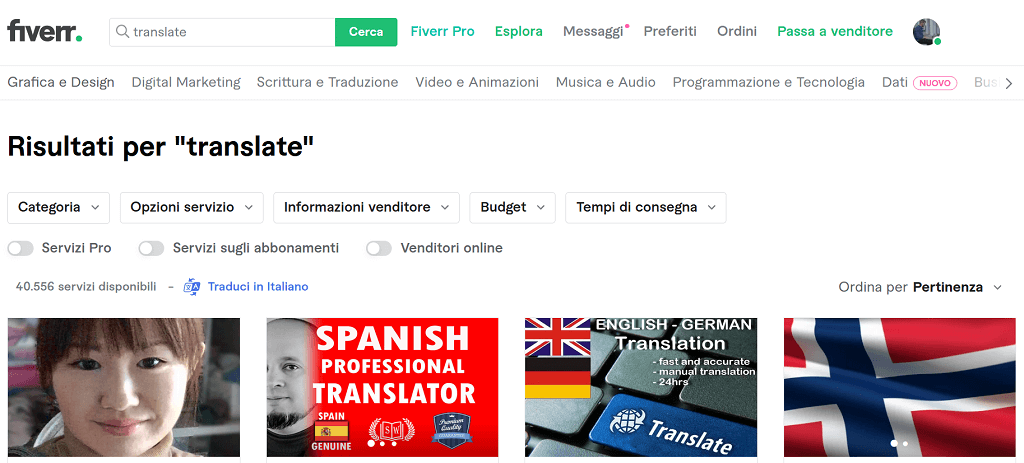Open the Grafica e Design category

[61, 82]
